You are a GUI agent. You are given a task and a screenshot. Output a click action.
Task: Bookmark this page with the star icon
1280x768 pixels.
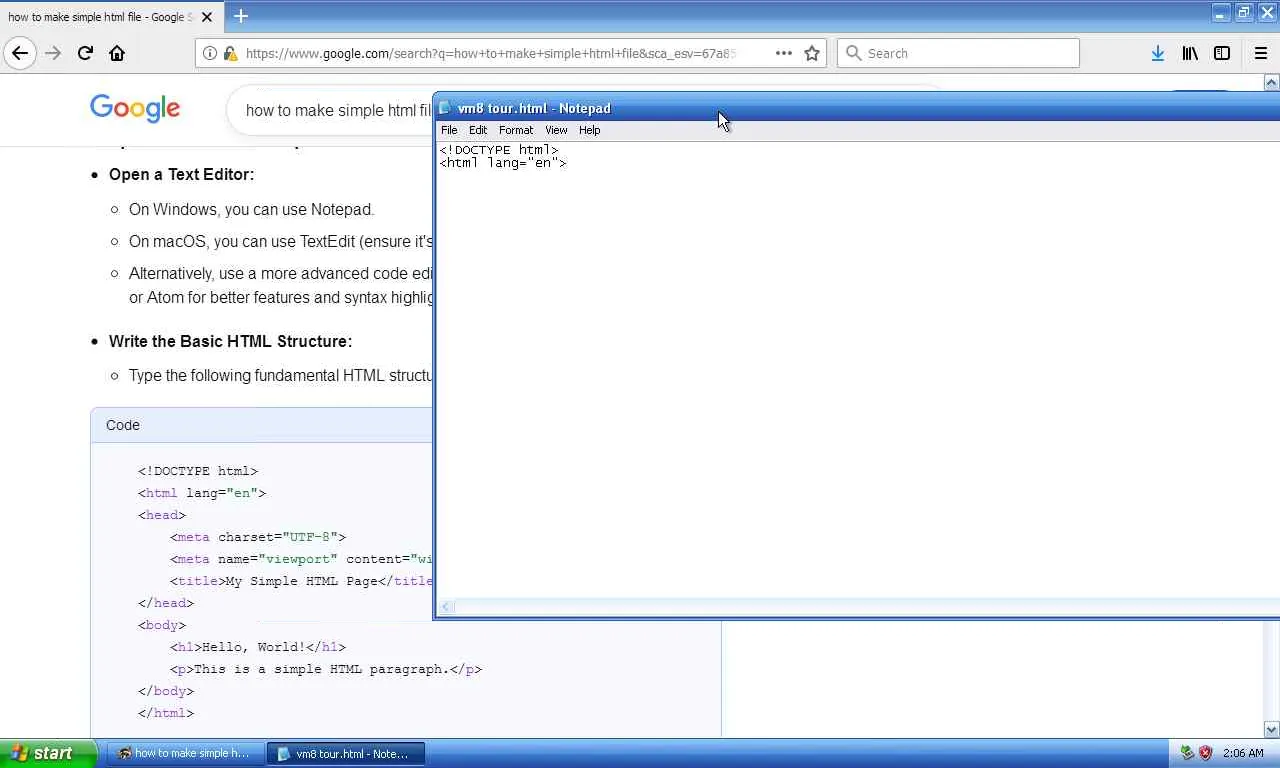pos(812,53)
